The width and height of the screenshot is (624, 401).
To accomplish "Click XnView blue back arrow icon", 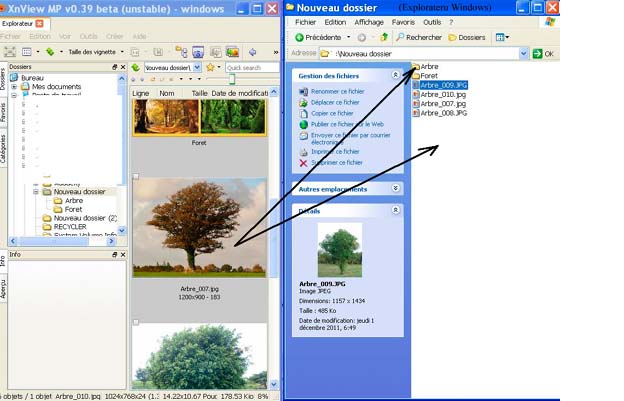I will pyautogui.click(x=252, y=52).
